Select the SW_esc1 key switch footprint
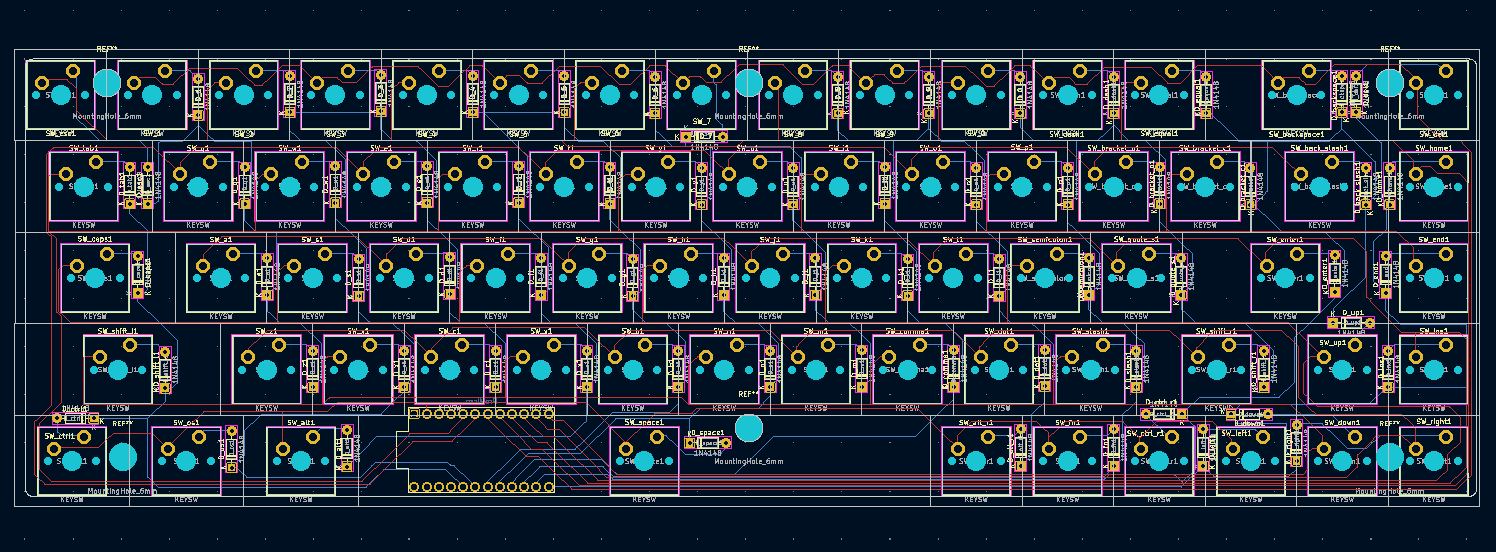This screenshot has height=552, width=1496. point(60,95)
